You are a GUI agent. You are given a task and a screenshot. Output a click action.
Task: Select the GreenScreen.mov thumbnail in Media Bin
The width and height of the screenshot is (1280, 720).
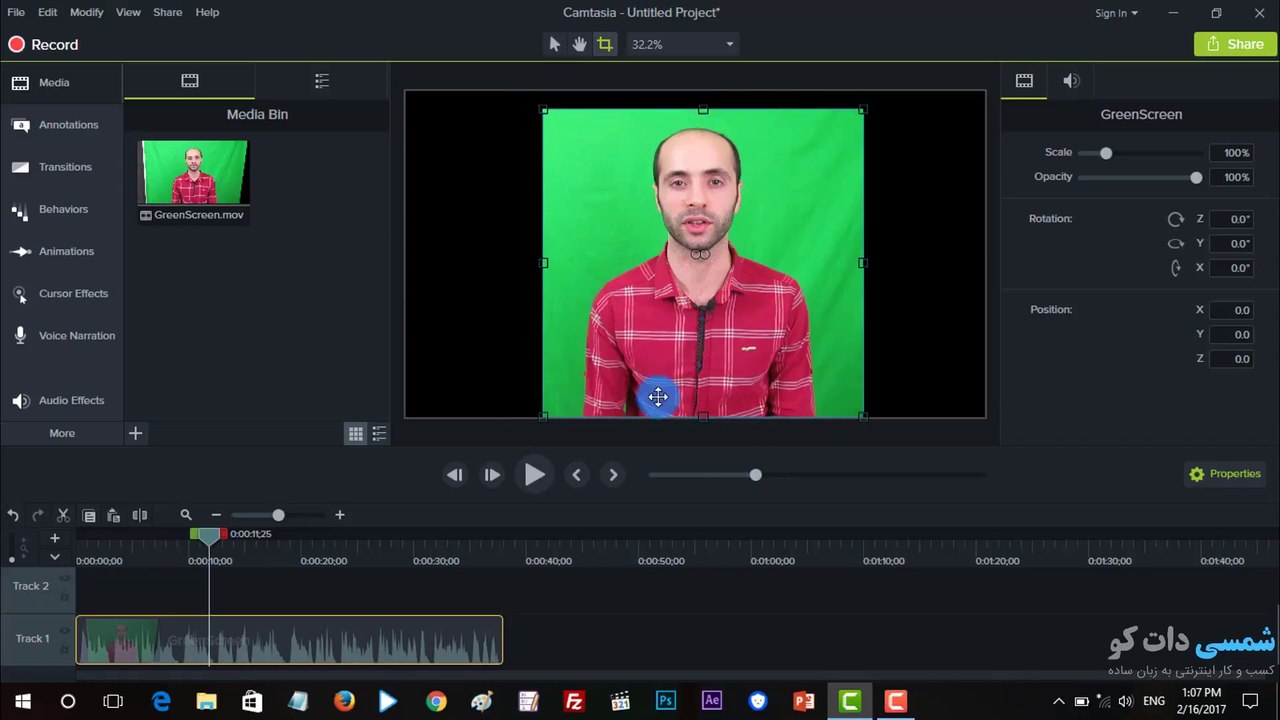194,172
